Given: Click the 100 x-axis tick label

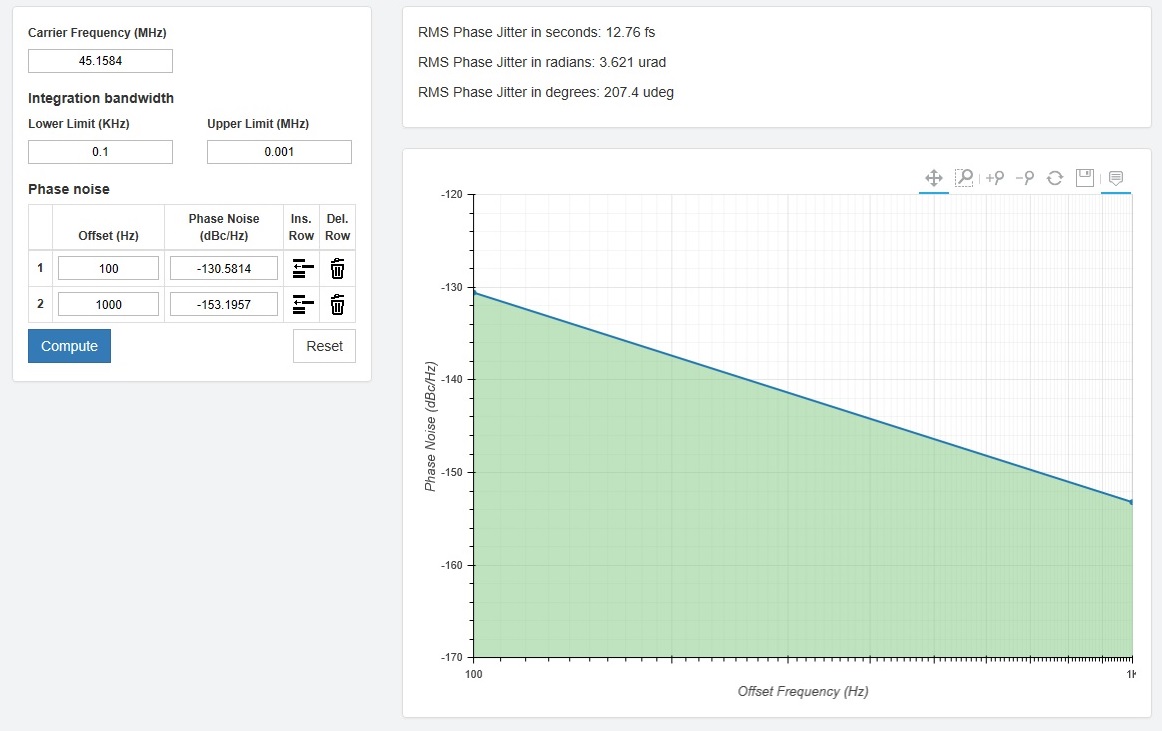Looking at the screenshot, I should pos(473,674).
